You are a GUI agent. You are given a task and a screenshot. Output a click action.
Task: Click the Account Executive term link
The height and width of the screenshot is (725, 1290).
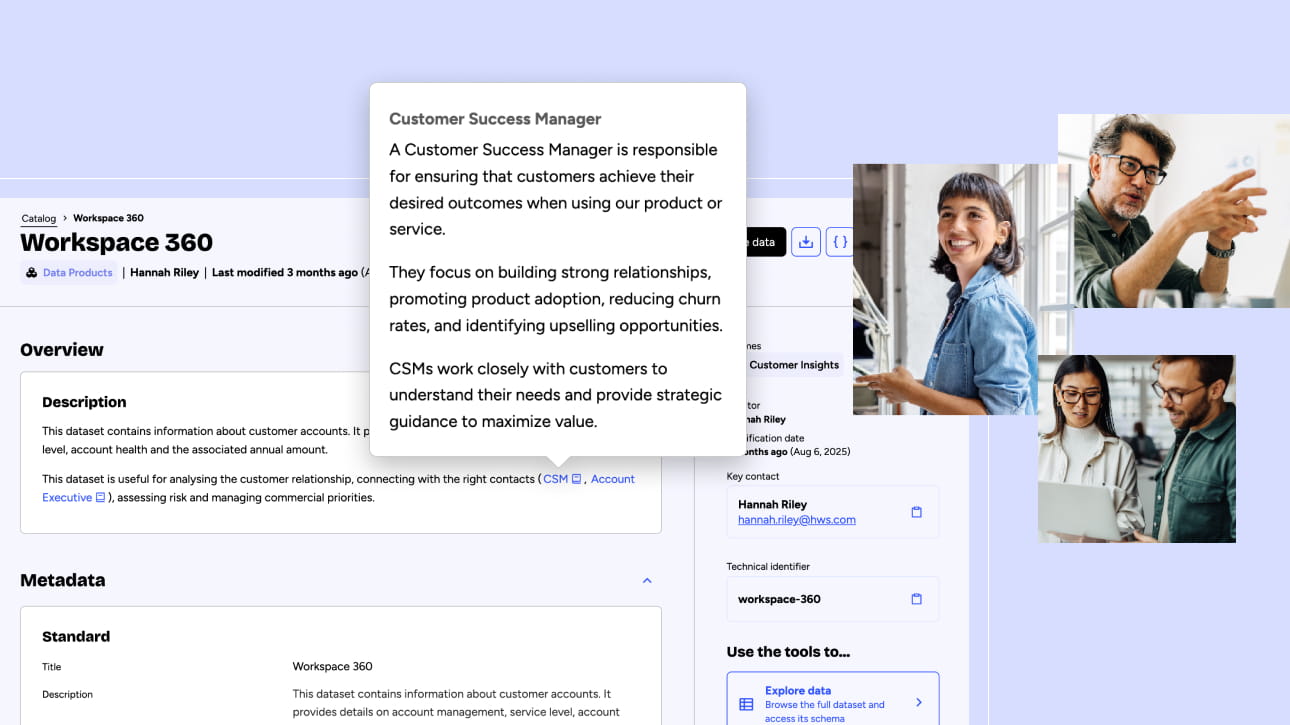(x=612, y=479)
